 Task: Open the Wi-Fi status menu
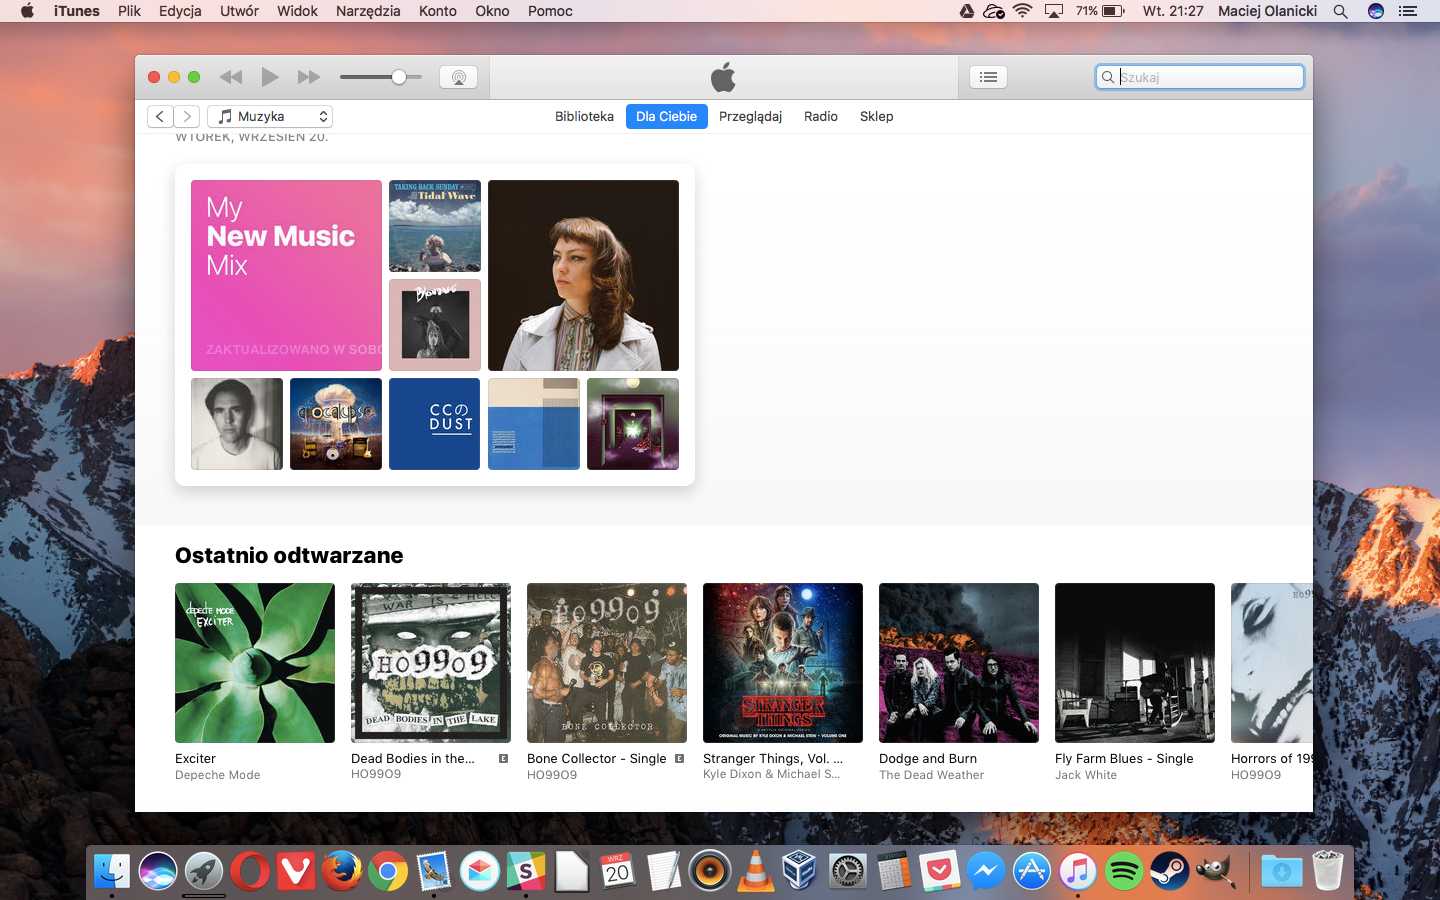[x=1022, y=11]
